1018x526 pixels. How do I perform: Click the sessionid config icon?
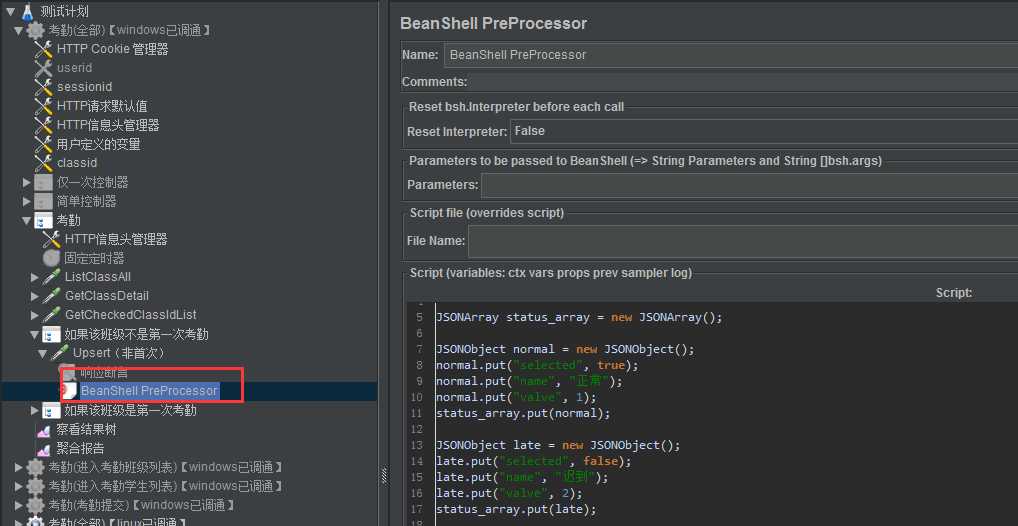pyautogui.click(x=43, y=87)
